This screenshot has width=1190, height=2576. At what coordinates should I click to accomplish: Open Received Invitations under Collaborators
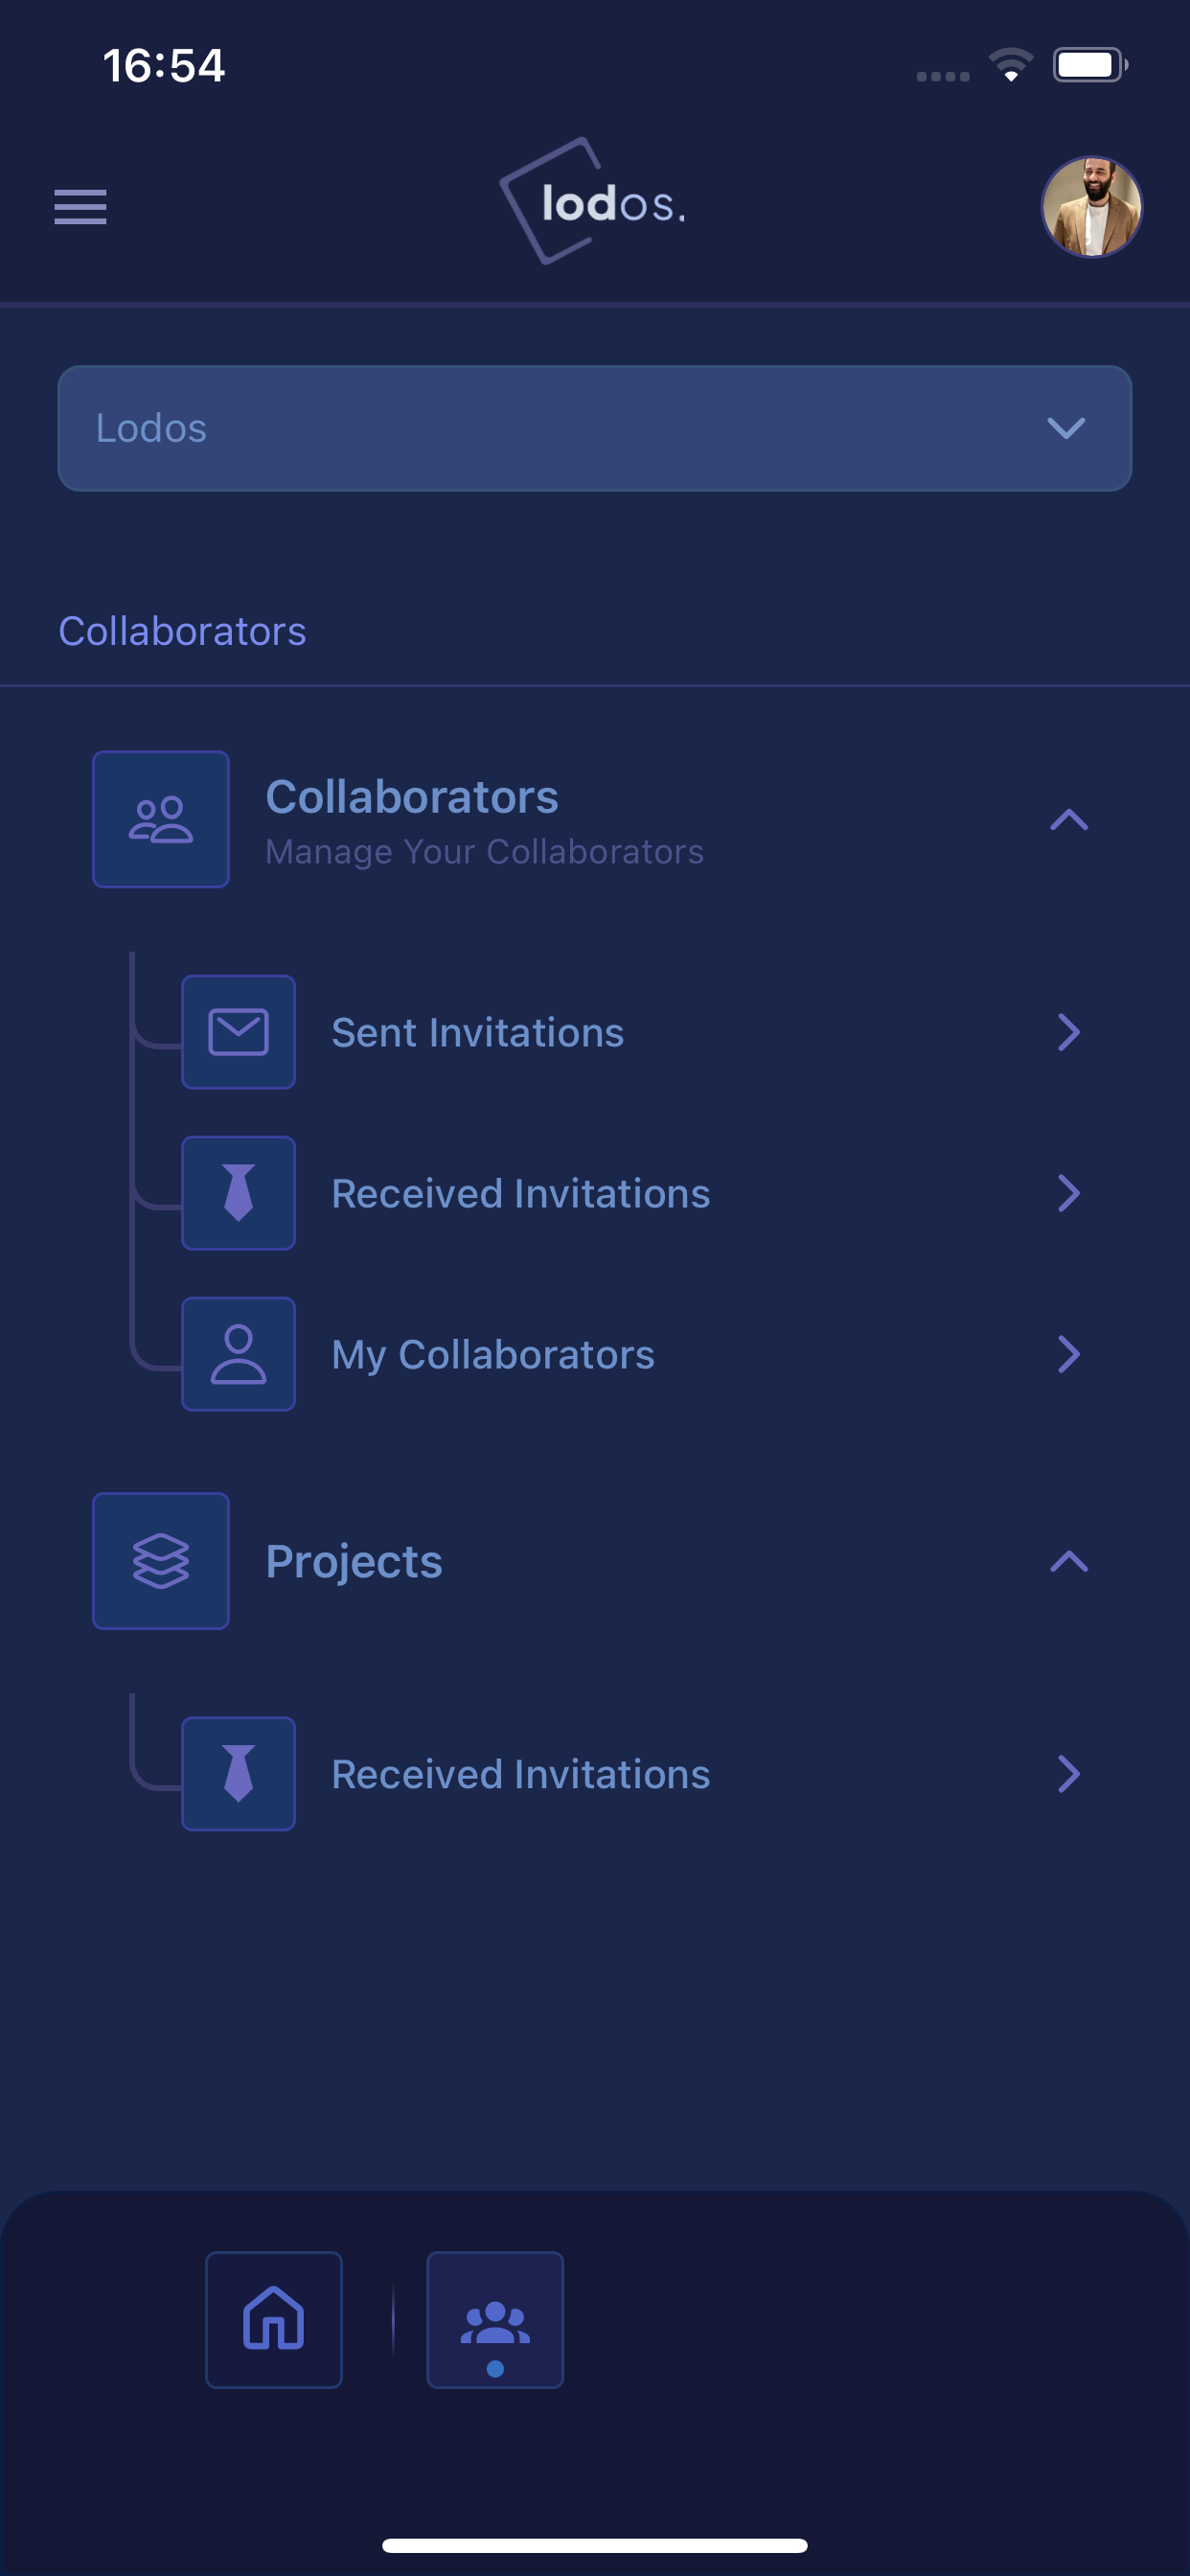click(x=632, y=1193)
